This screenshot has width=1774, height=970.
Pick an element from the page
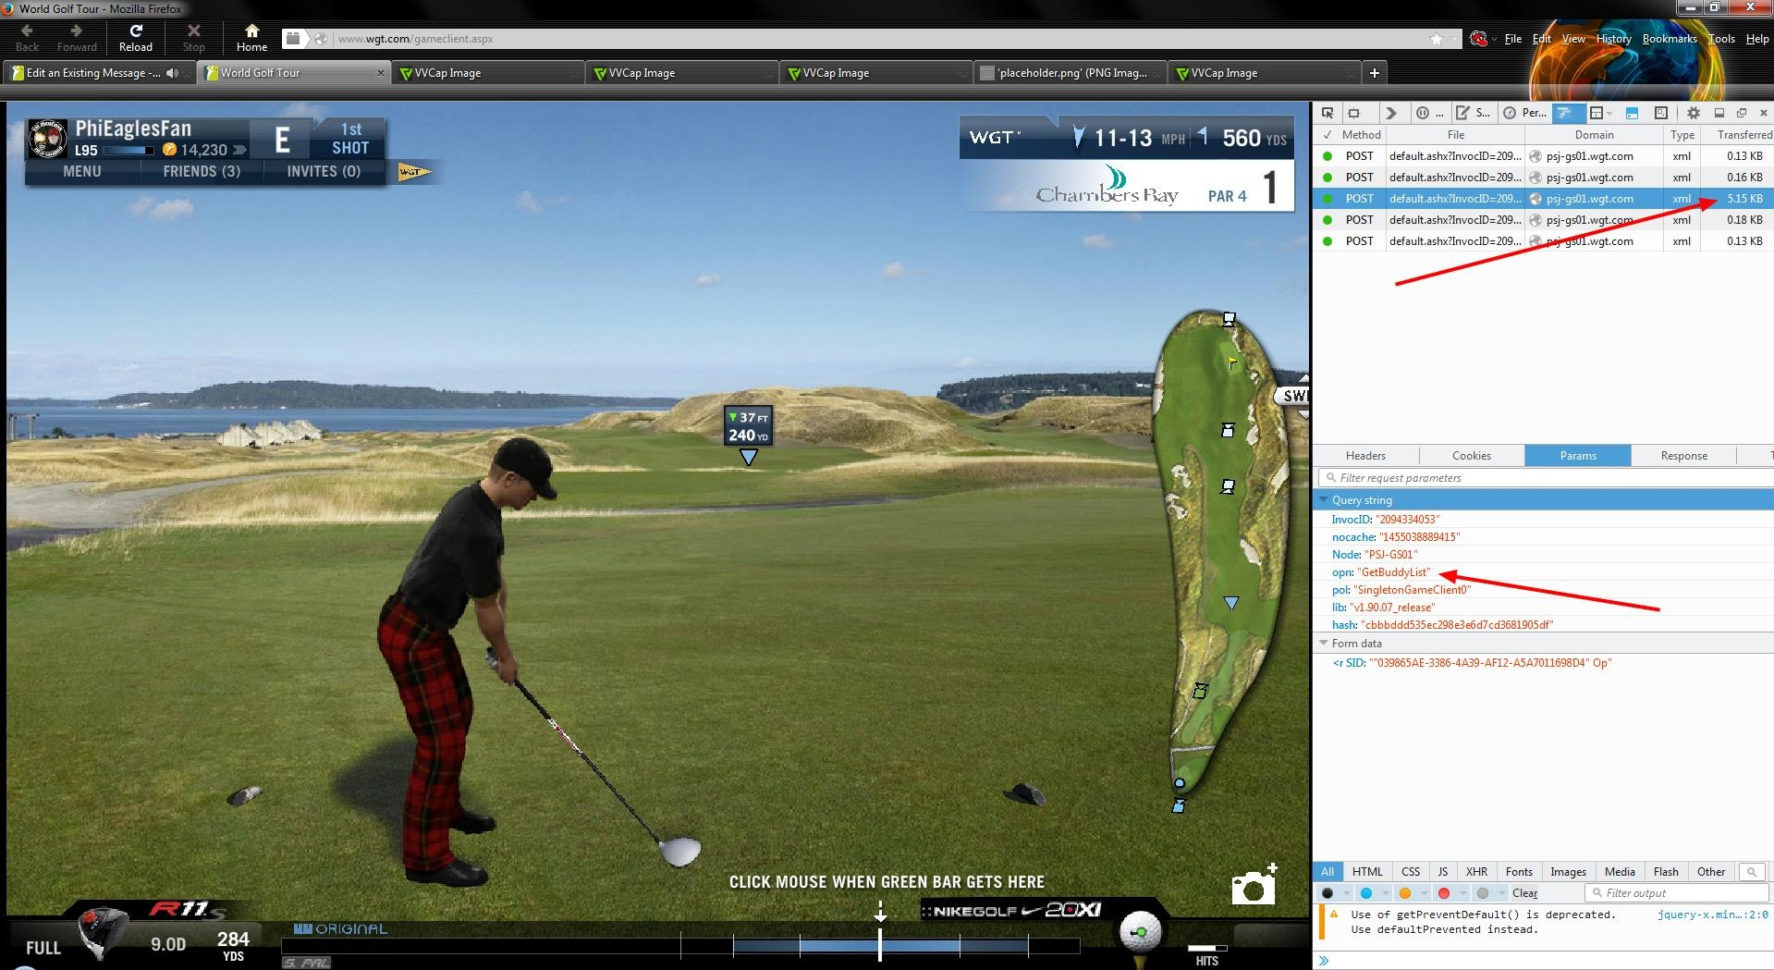[1327, 113]
